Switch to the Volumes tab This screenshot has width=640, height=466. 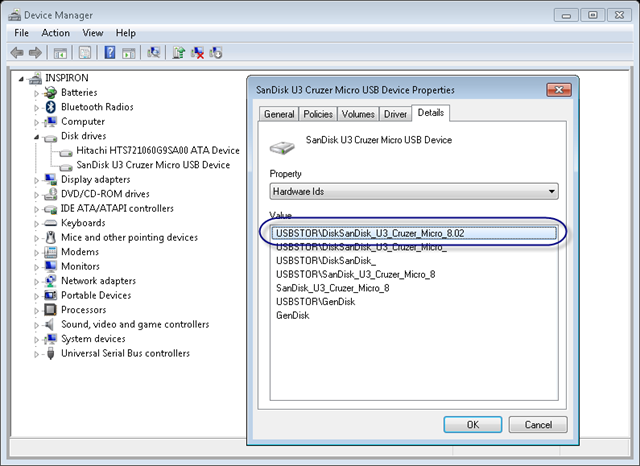pos(358,114)
